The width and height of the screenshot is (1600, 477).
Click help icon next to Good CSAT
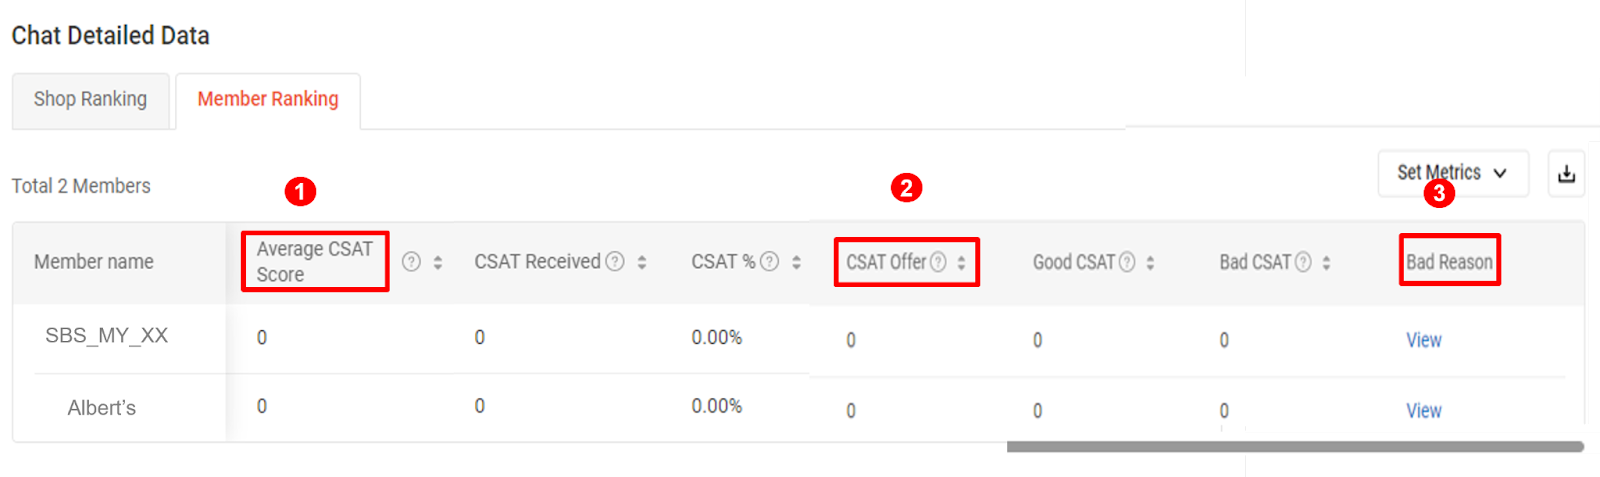coord(1127,262)
